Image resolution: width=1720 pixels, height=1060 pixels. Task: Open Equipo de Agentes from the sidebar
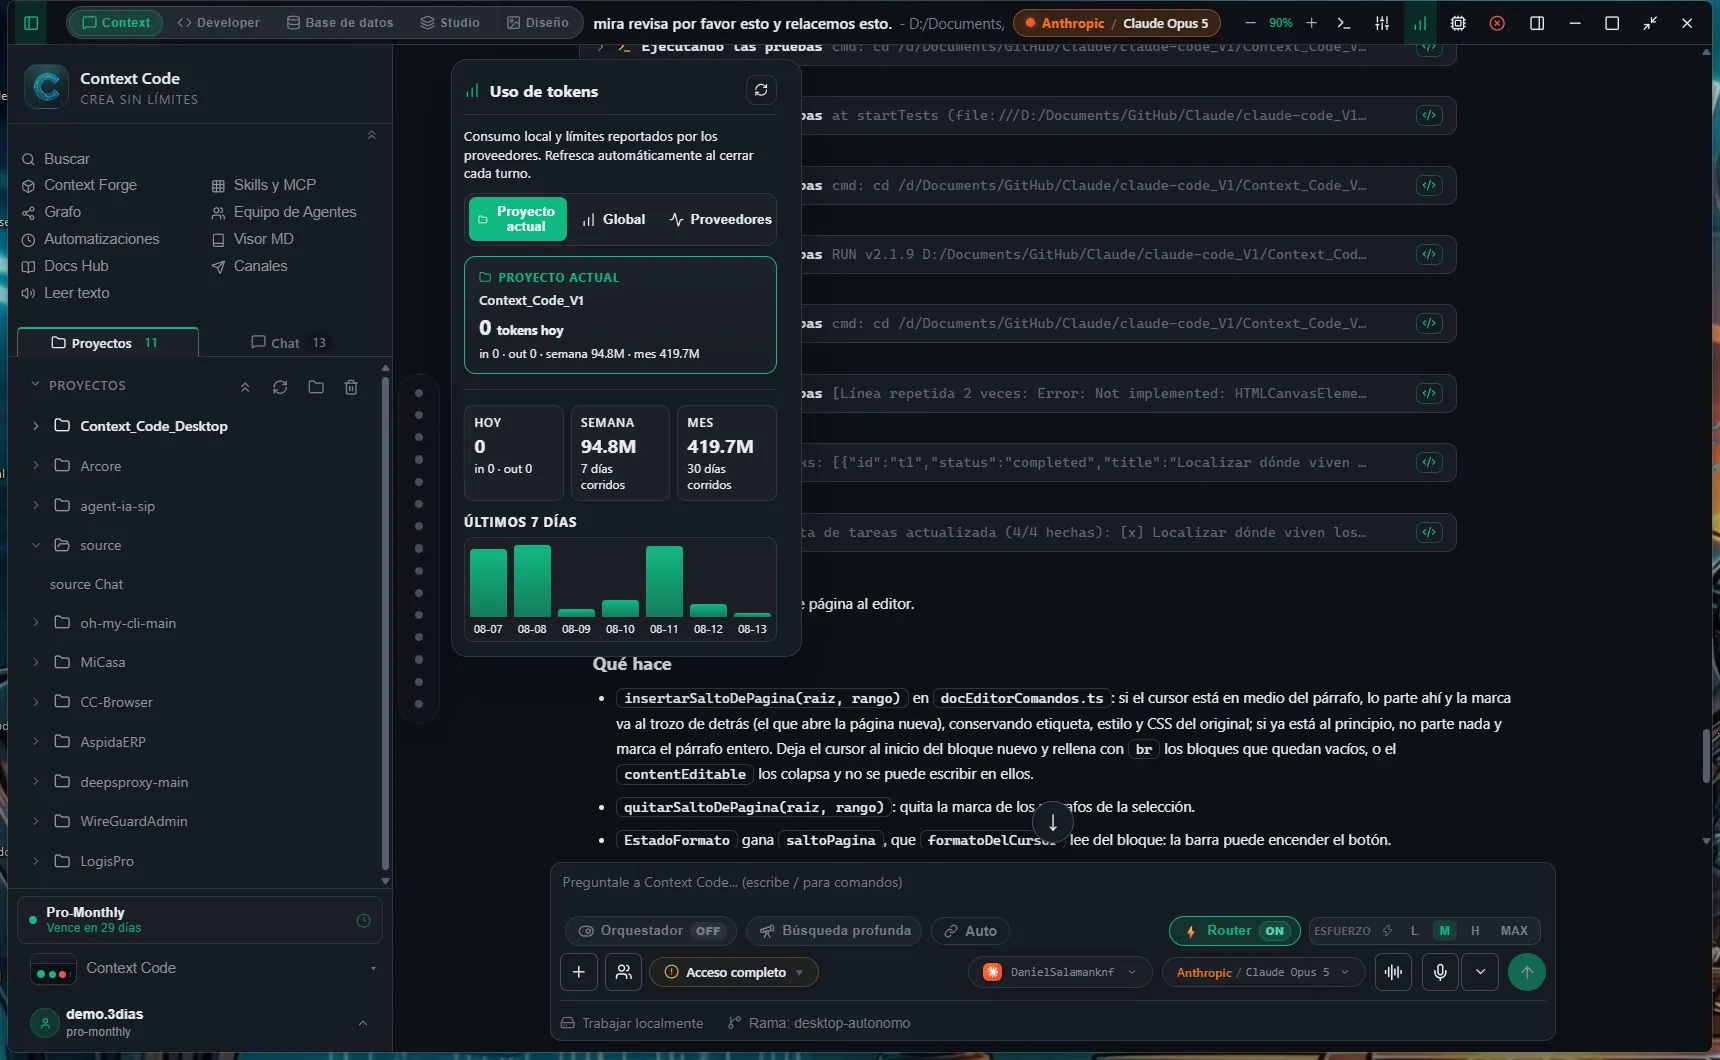pos(283,212)
